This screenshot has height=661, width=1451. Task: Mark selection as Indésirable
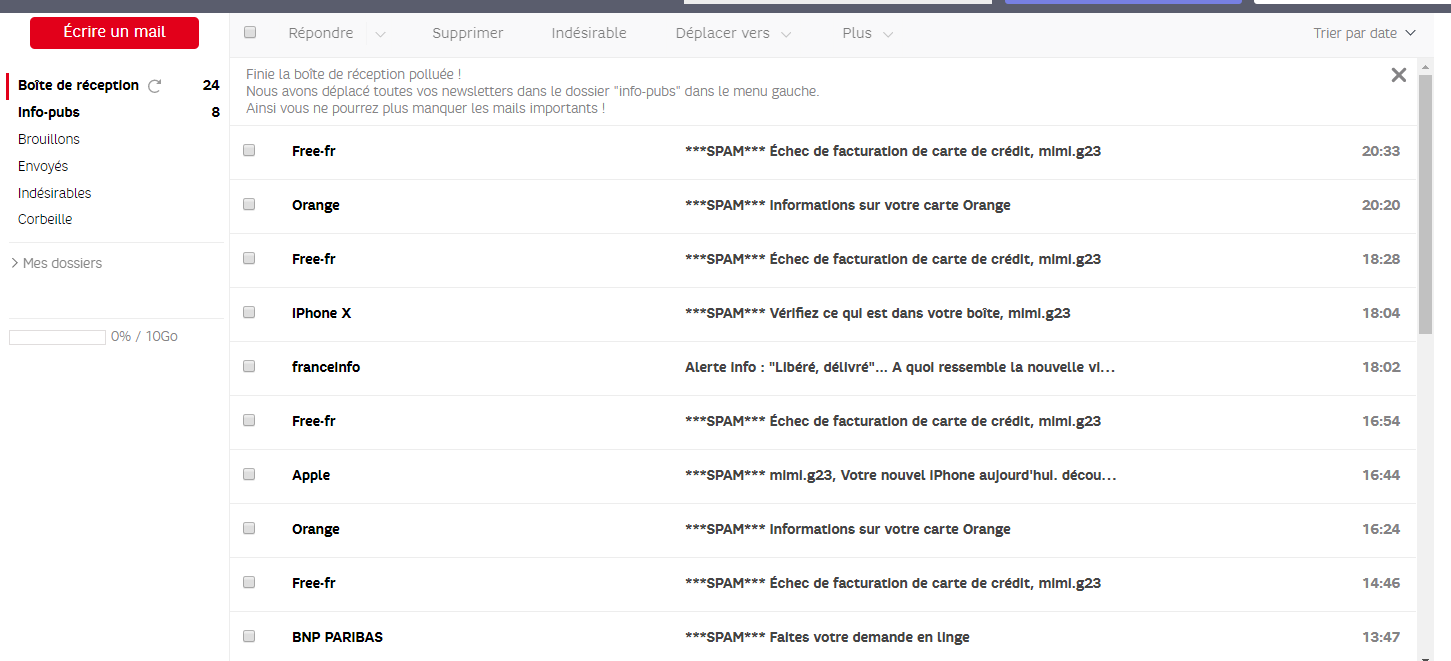[589, 33]
